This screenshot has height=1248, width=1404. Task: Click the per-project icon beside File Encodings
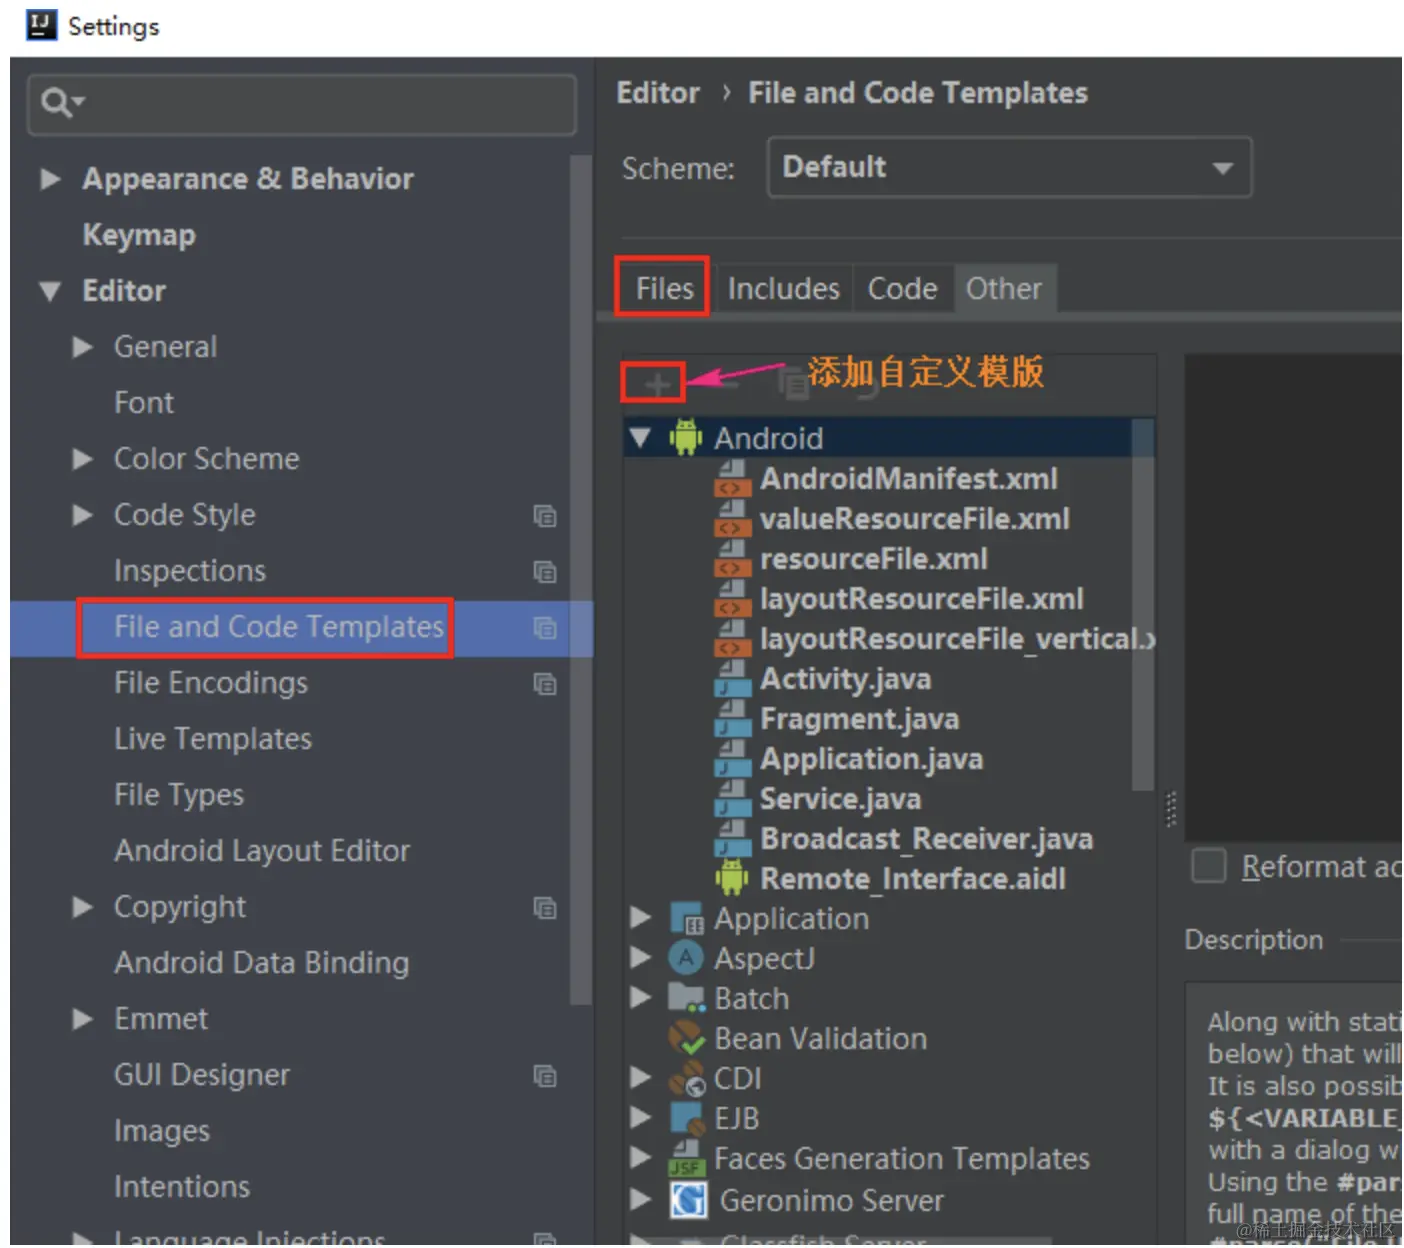pyautogui.click(x=545, y=684)
